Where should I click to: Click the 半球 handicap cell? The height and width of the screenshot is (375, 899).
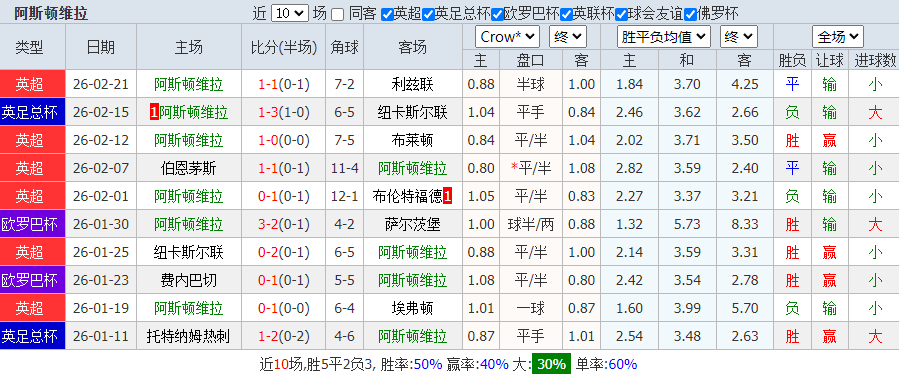pos(531,84)
